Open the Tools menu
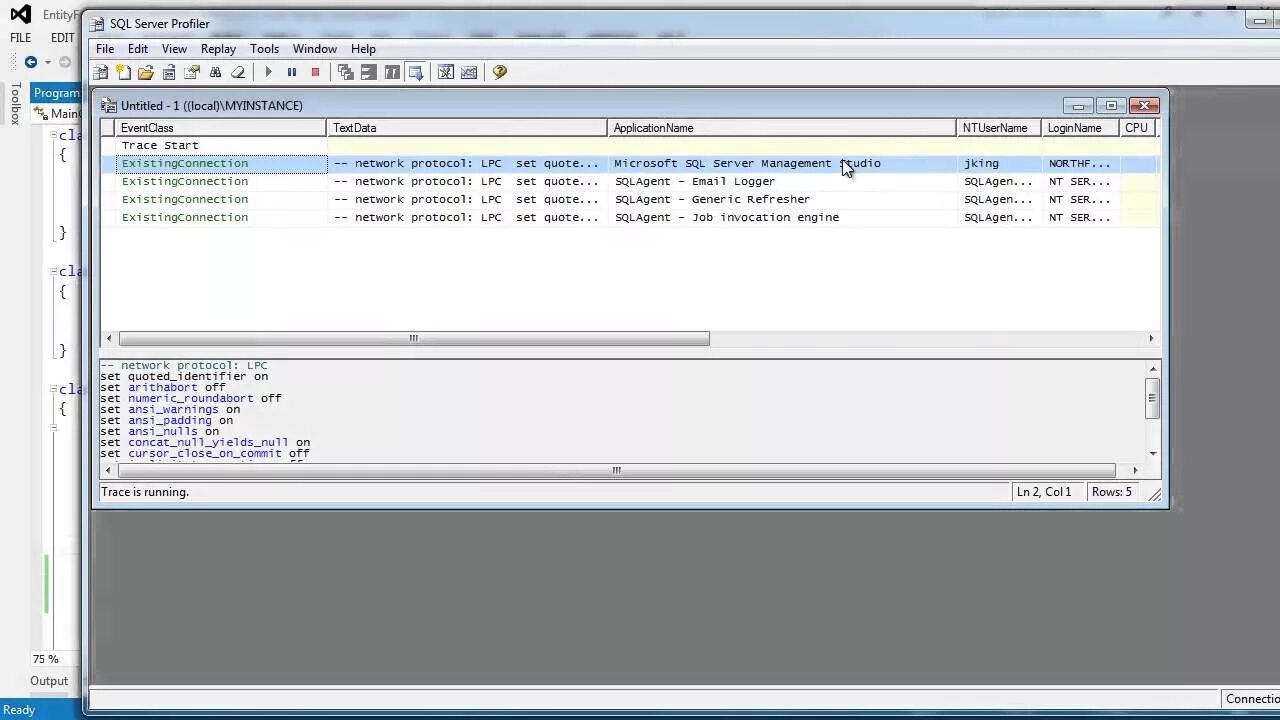The width and height of the screenshot is (1280, 720). coord(264,48)
